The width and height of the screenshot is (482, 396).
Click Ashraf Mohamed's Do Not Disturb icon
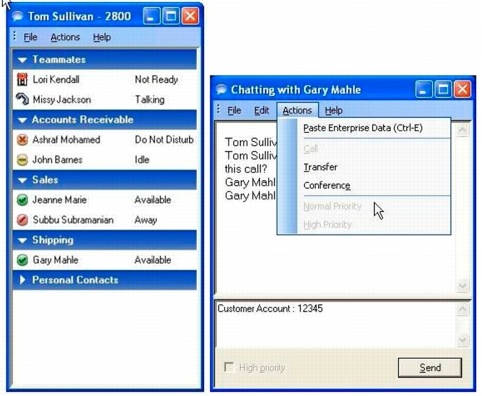pyautogui.click(x=22, y=140)
